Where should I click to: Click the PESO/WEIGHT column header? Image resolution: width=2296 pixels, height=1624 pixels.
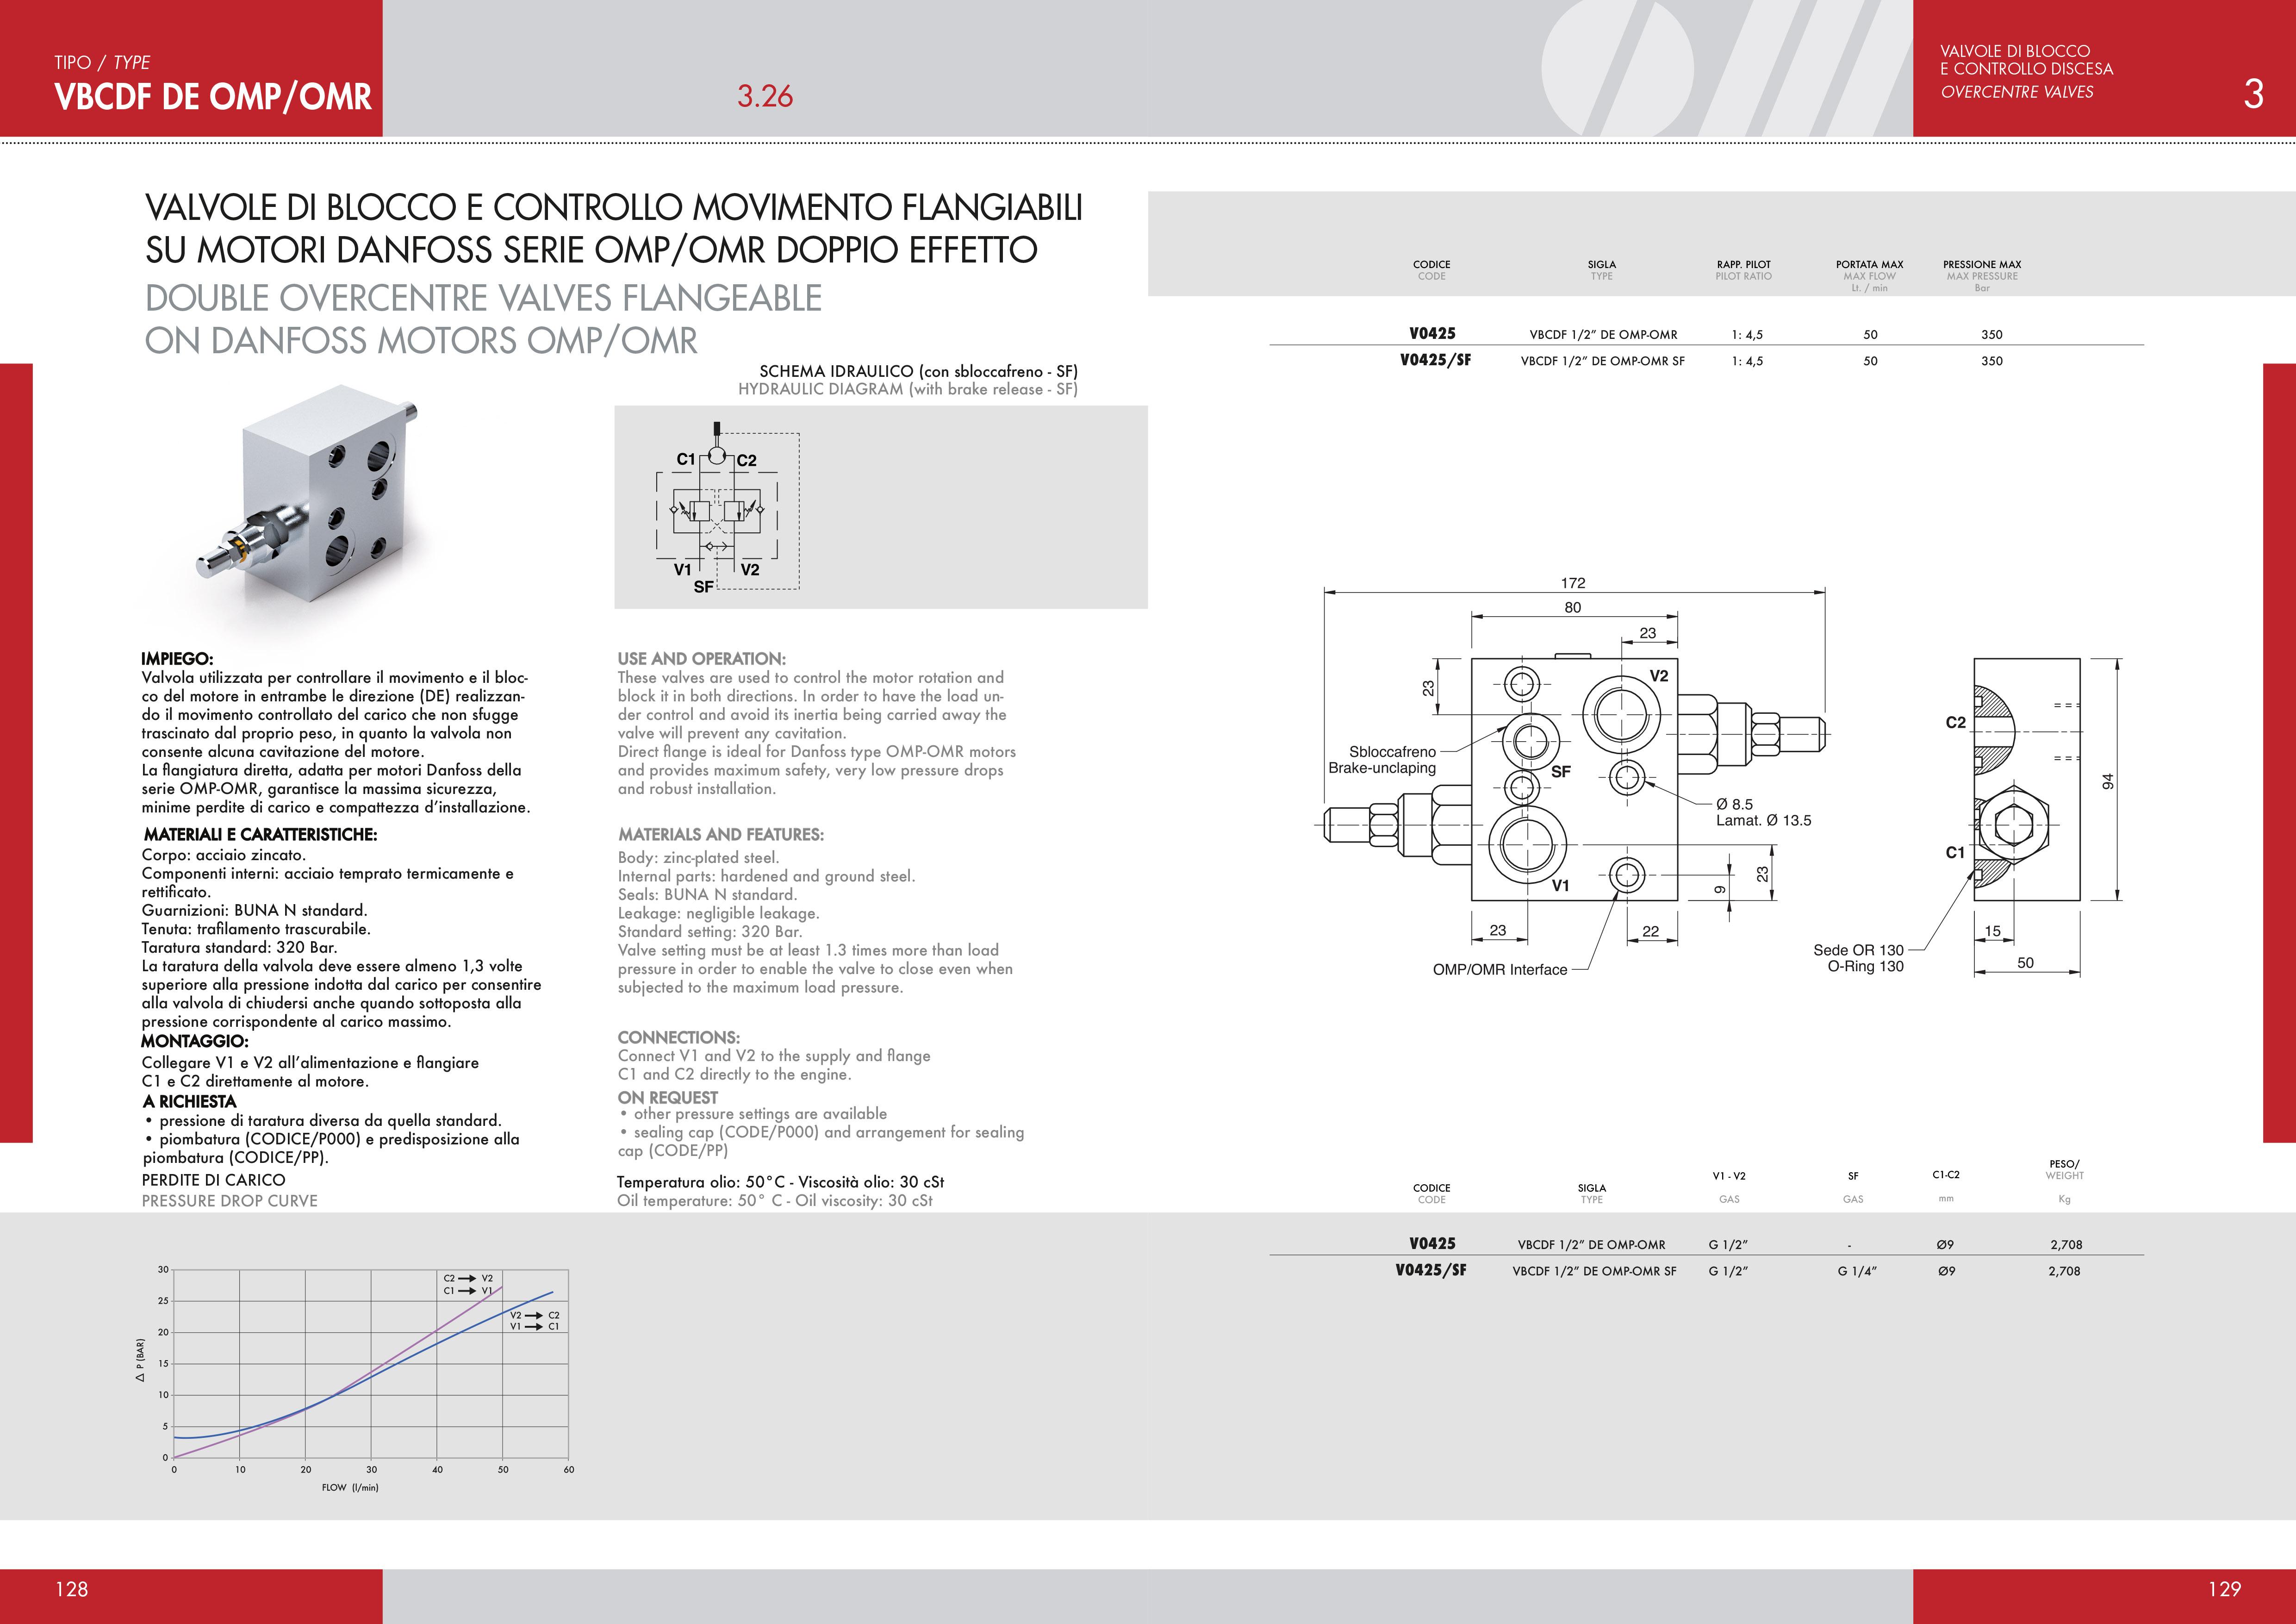click(x=2064, y=1170)
